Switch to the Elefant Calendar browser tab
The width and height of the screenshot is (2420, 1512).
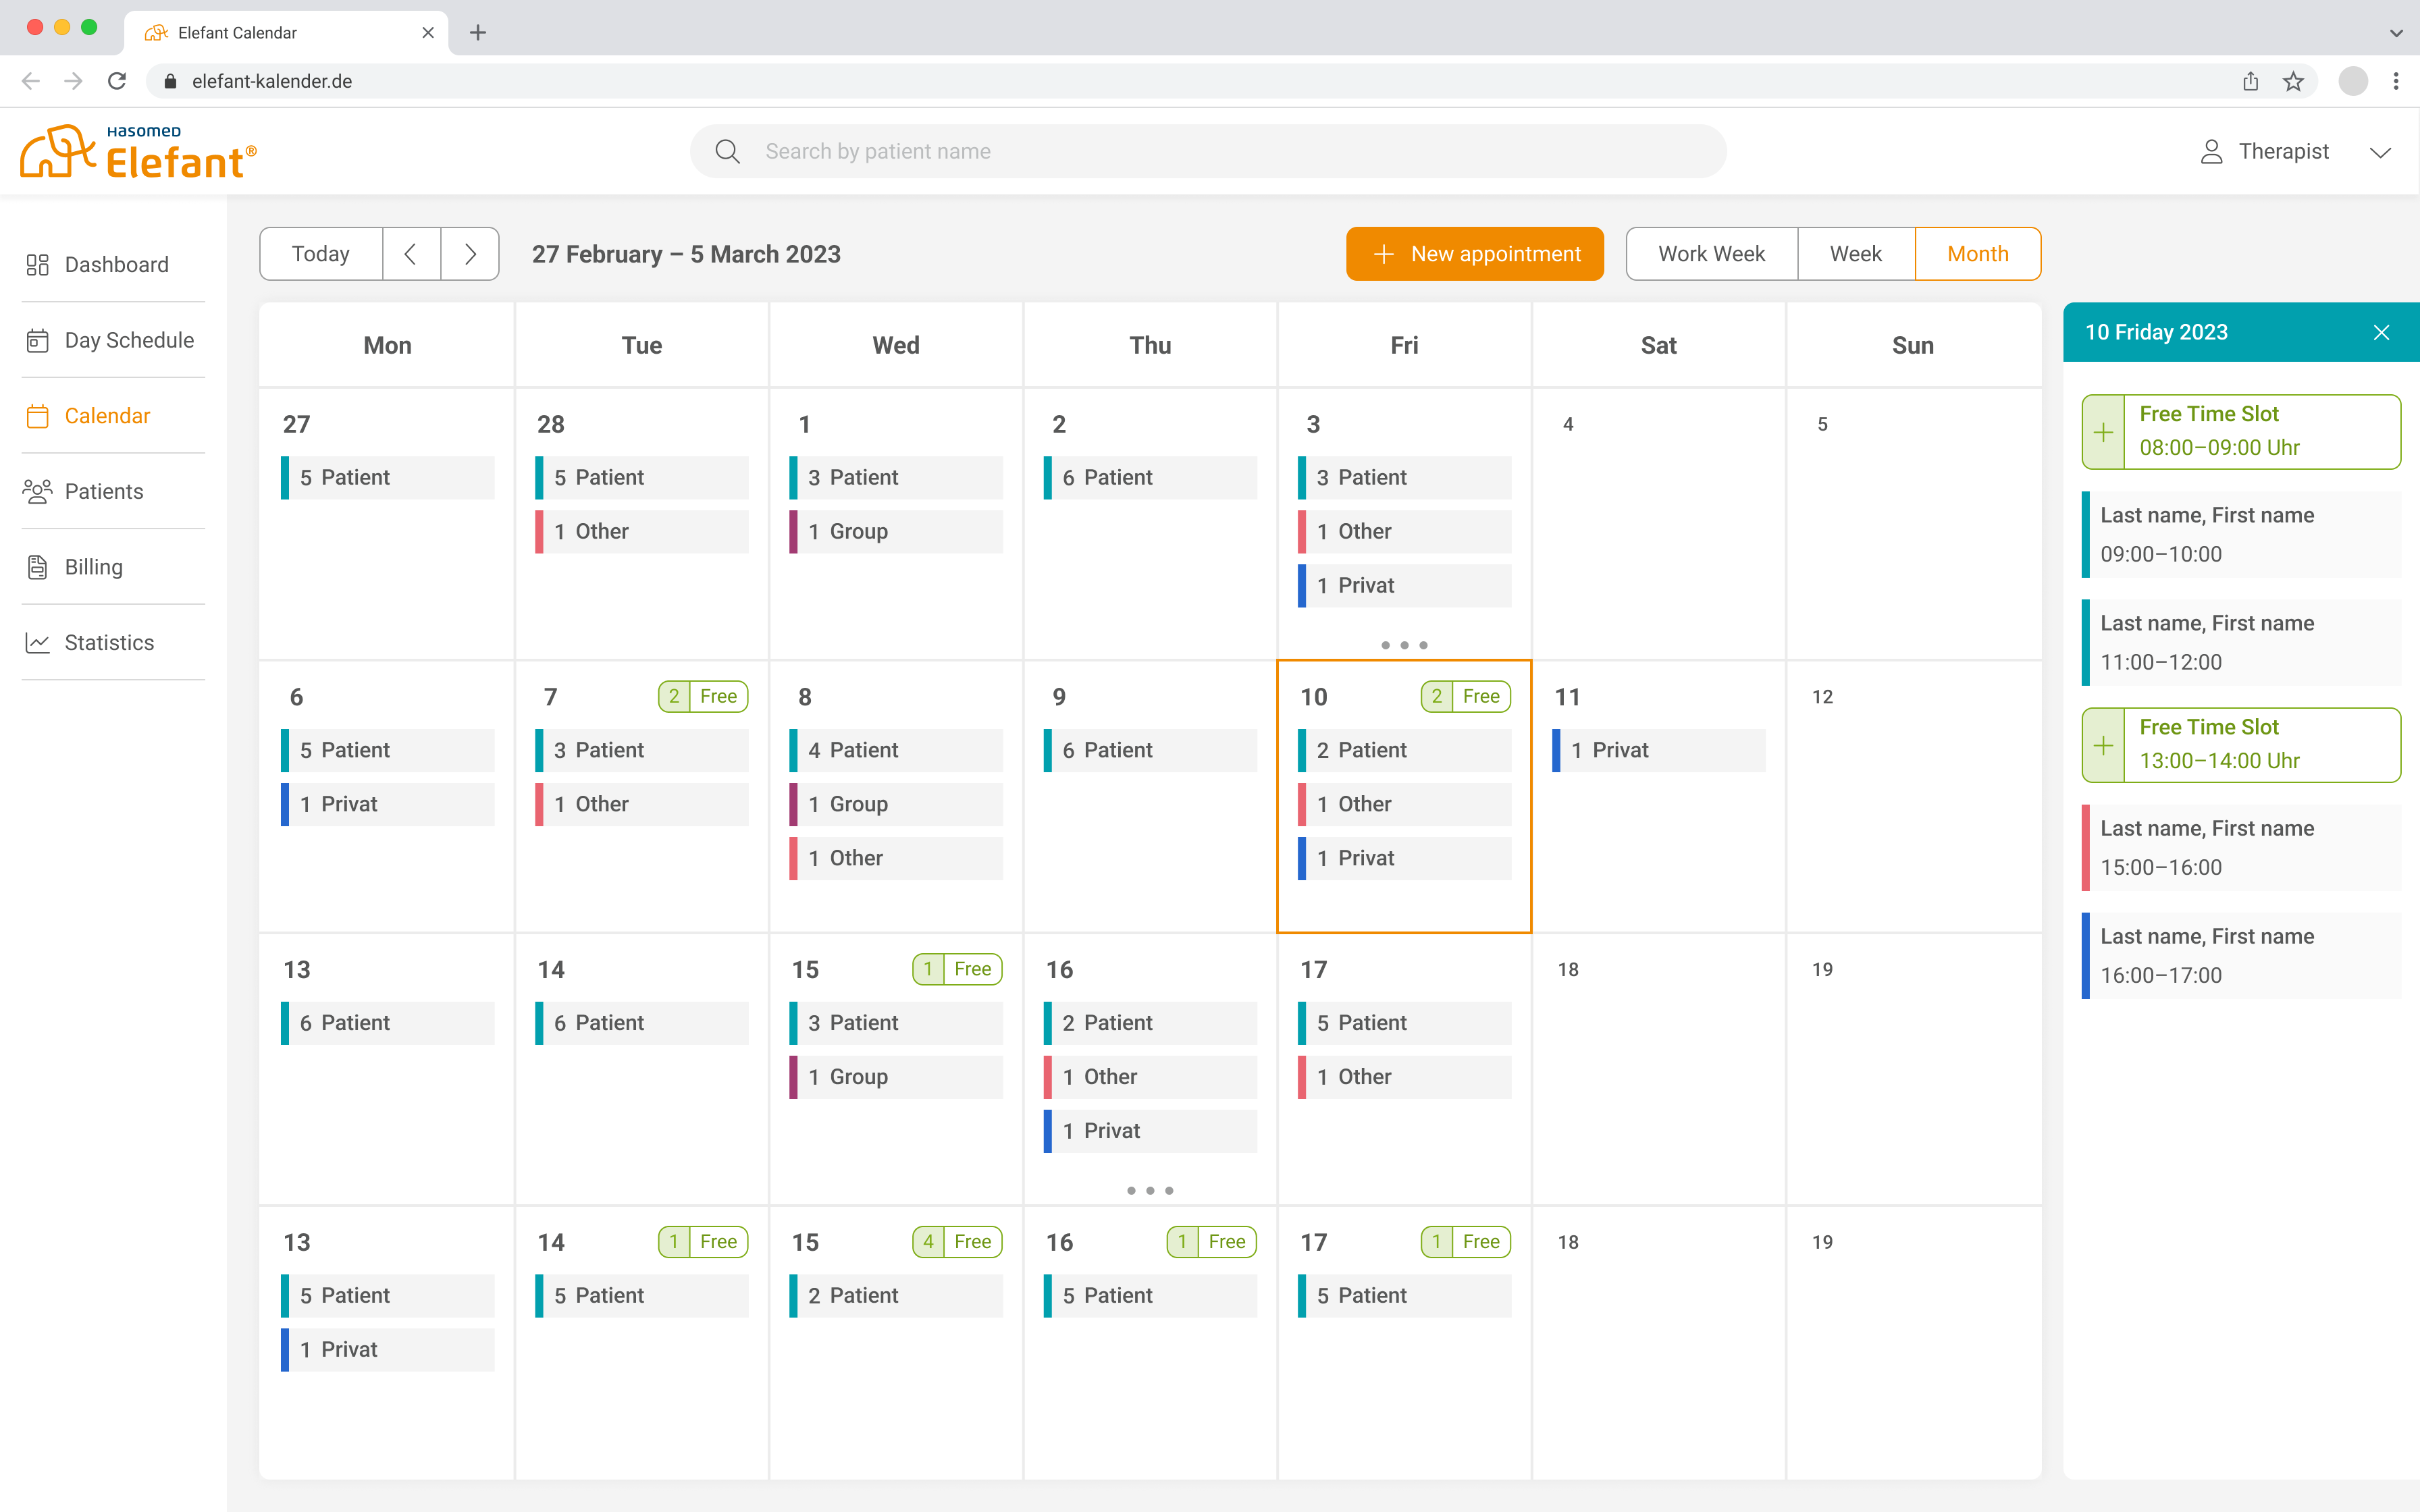(237, 32)
